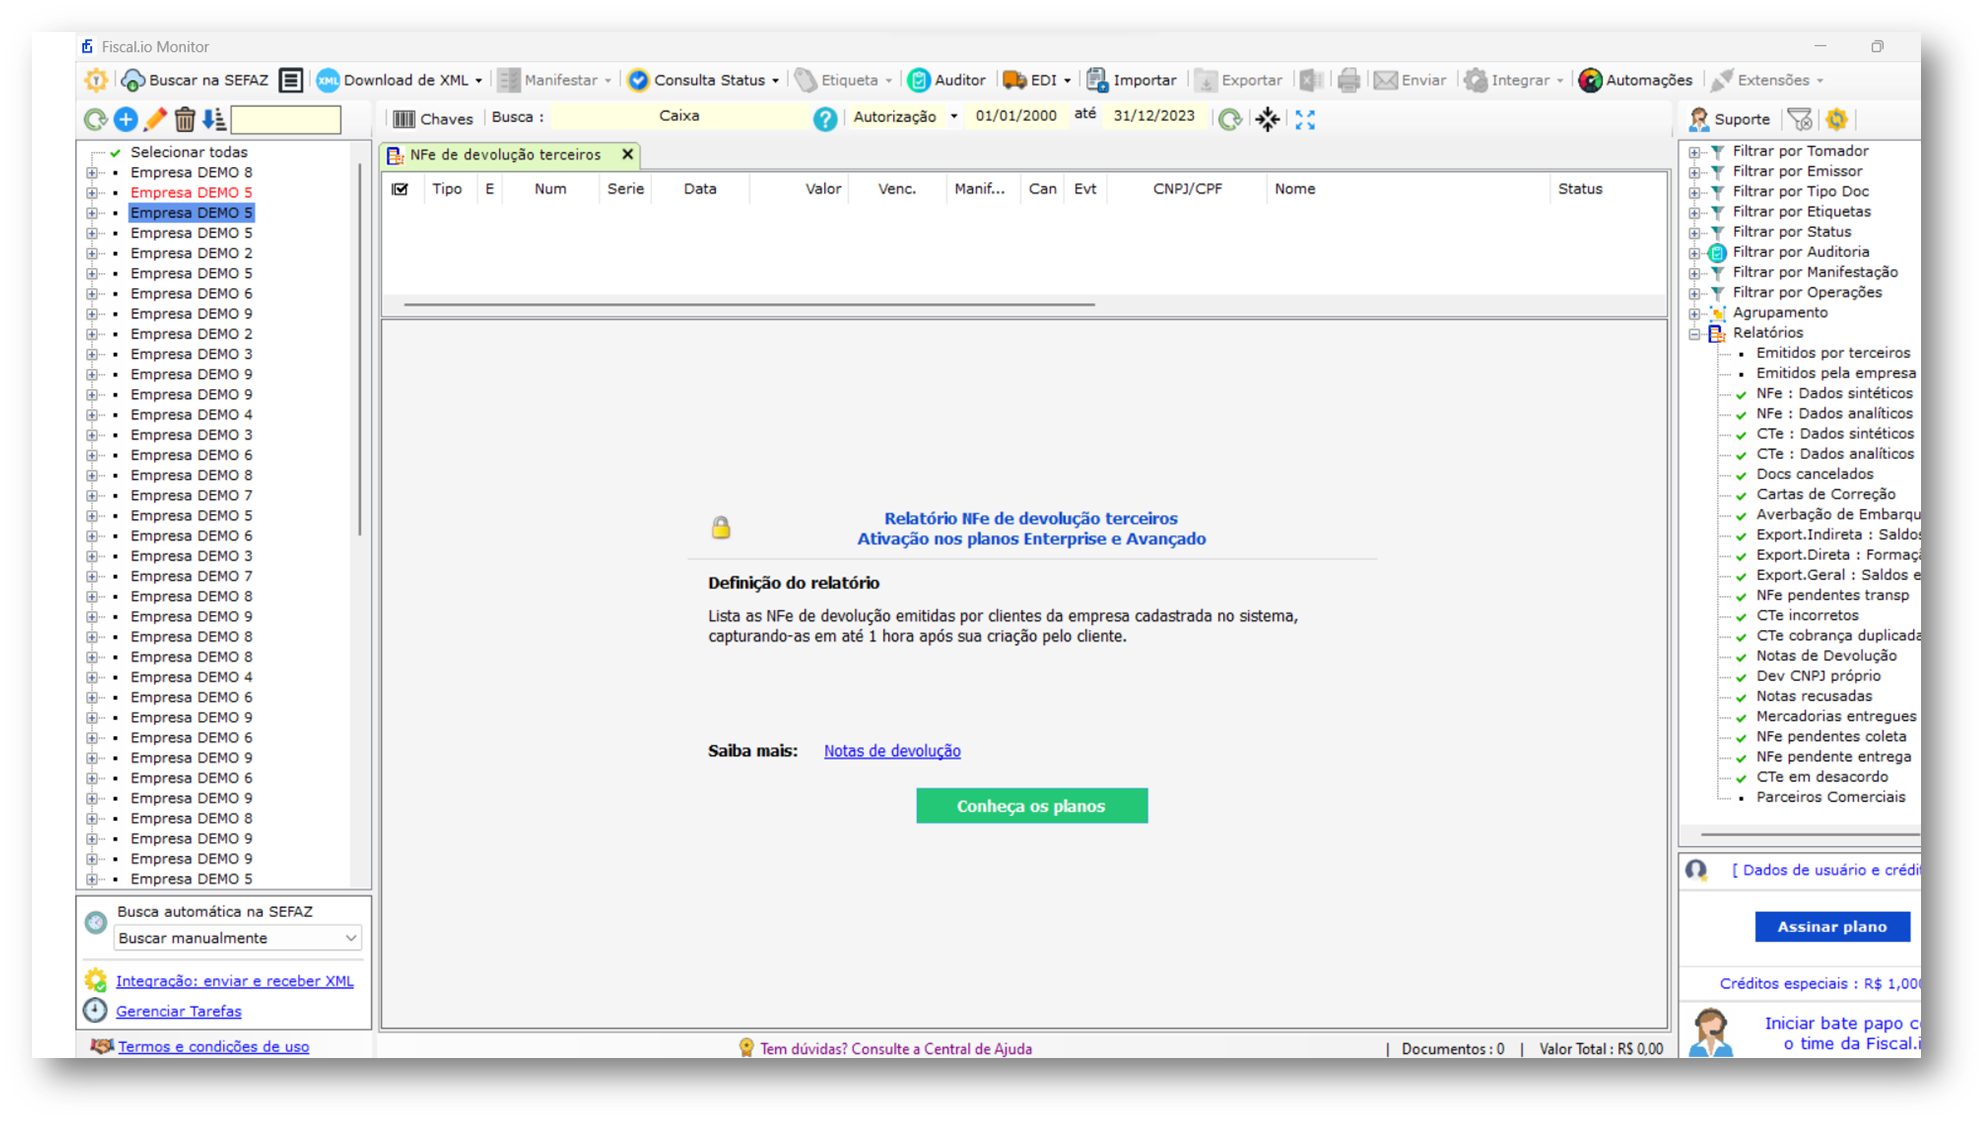The width and height of the screenshot is (1986, 1123).
Task: Toggle Notas recusadas report check
Action: tap(1741, 698)
